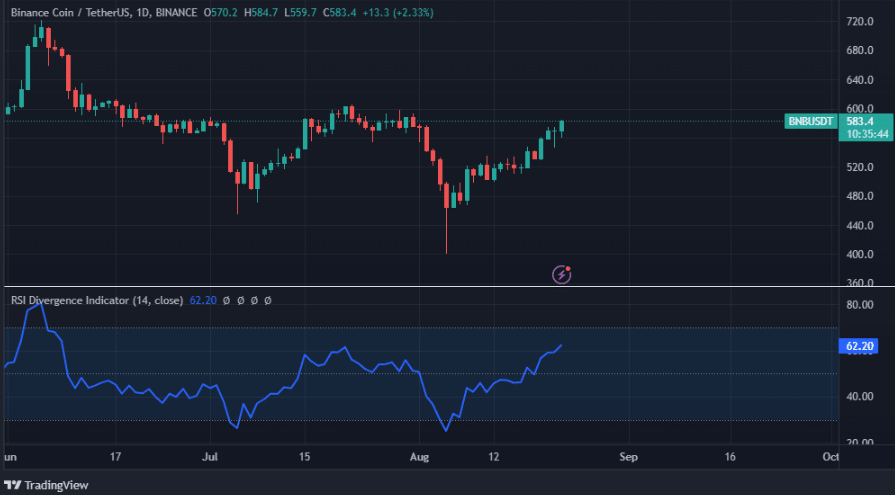This screenshot has width=895, height=495.
Task: Click the purple lightning bolt event icon
Action: pyautogui.click(x=562, y=275)
